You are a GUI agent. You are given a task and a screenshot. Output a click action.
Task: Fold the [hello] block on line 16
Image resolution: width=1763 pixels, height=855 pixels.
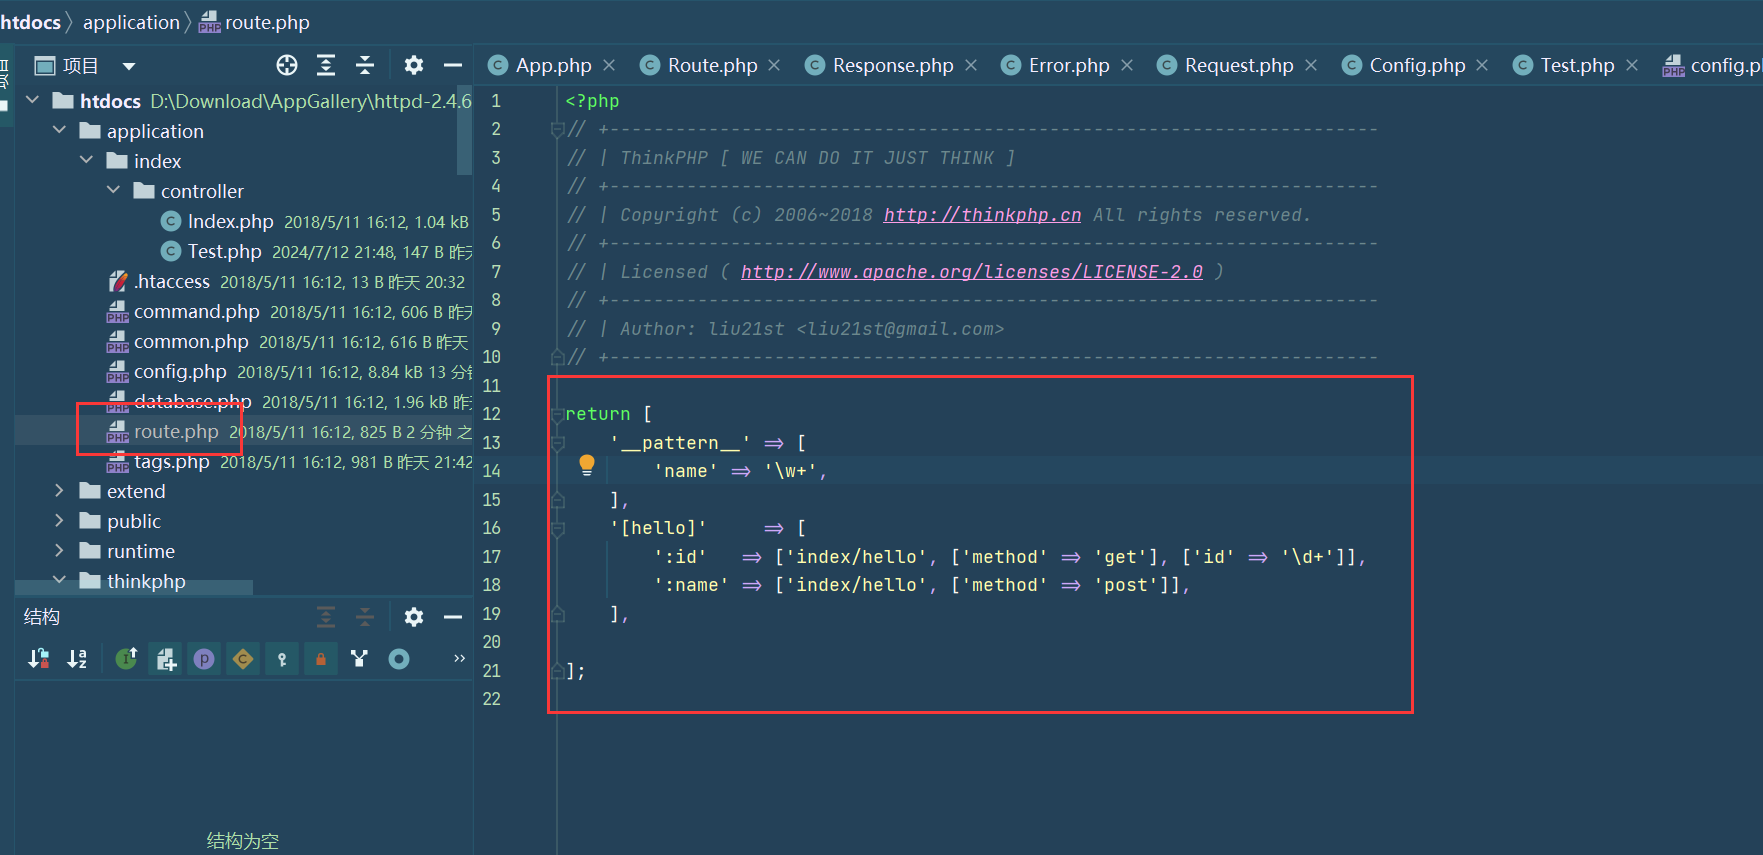point(558,528)
